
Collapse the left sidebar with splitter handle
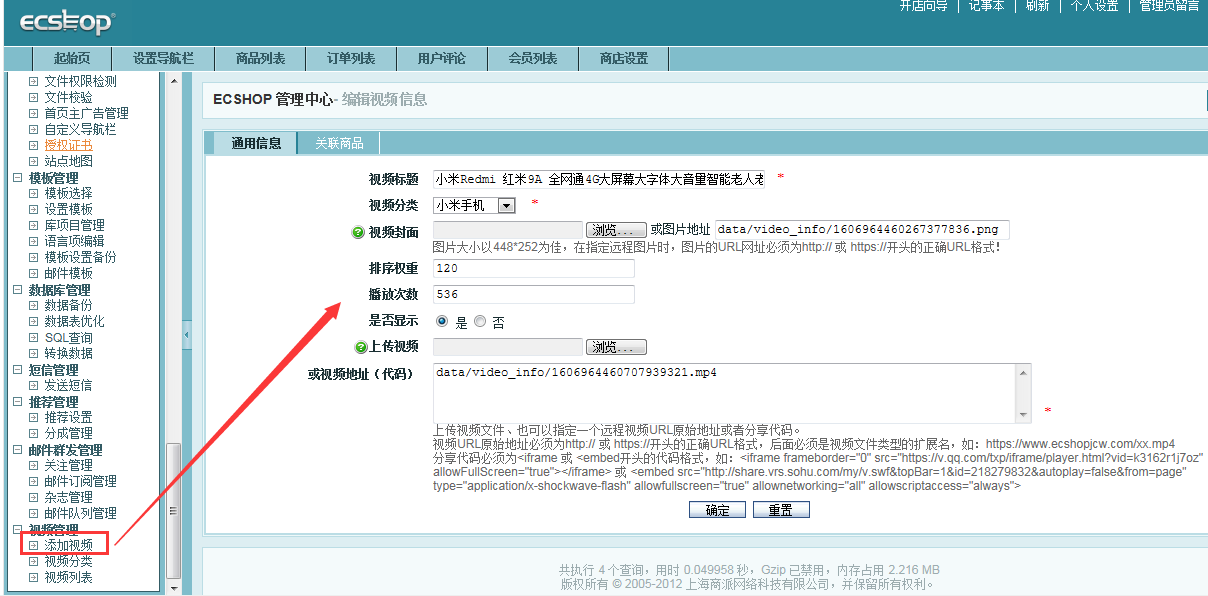(x=187, y=335)
